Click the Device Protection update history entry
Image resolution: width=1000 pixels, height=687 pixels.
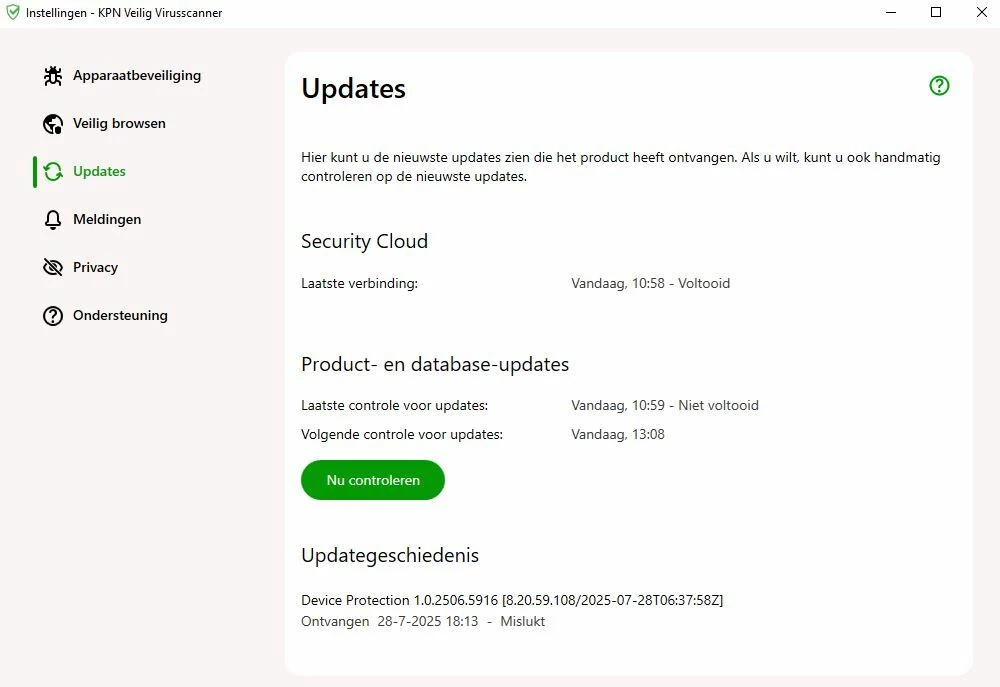(511, 600)
